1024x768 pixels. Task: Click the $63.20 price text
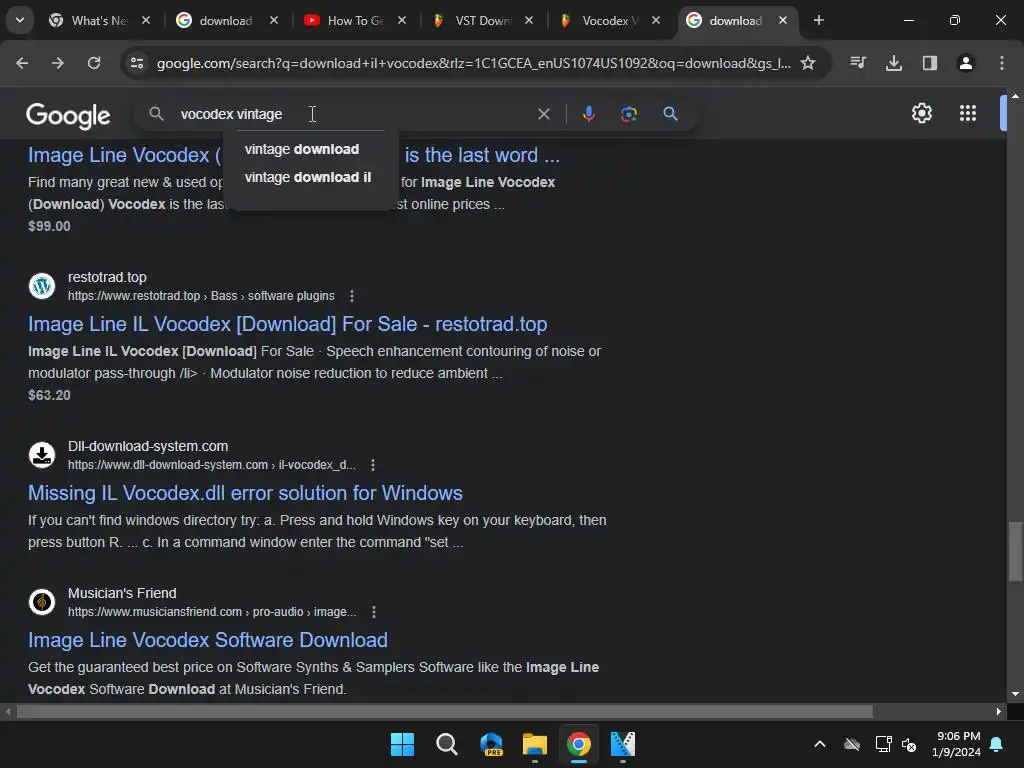point(49,395)
